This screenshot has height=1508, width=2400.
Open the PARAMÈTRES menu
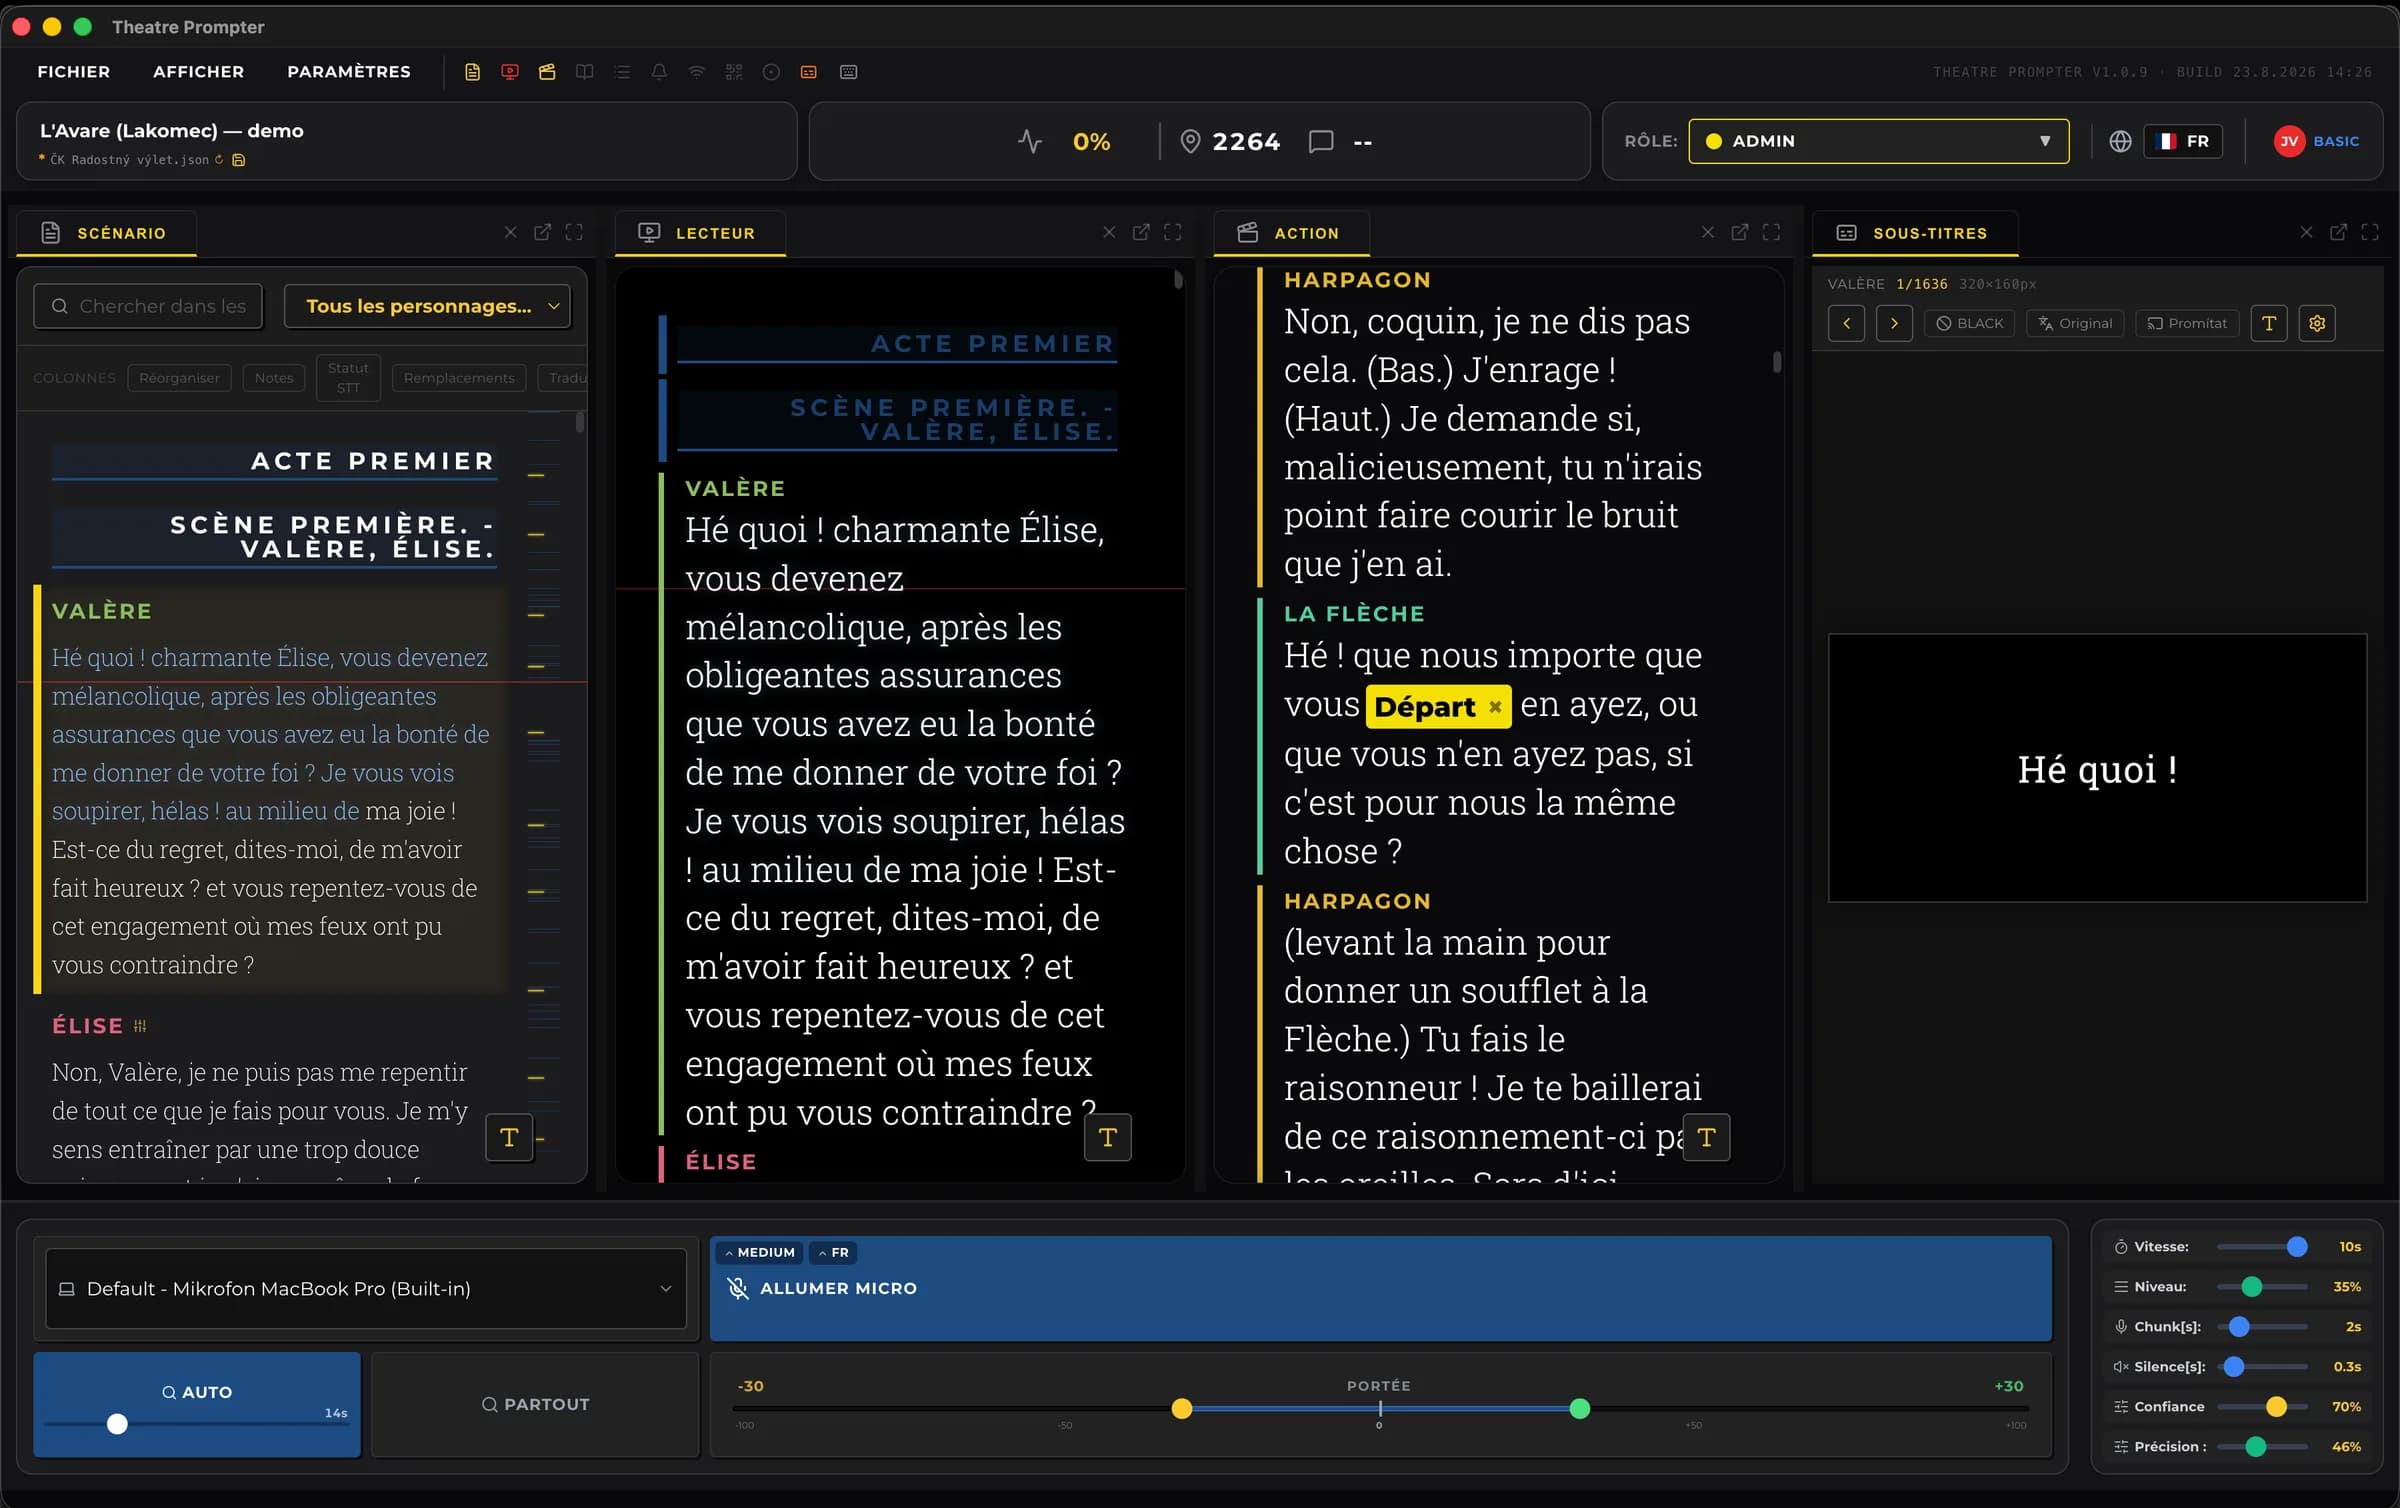pos(349,72)
